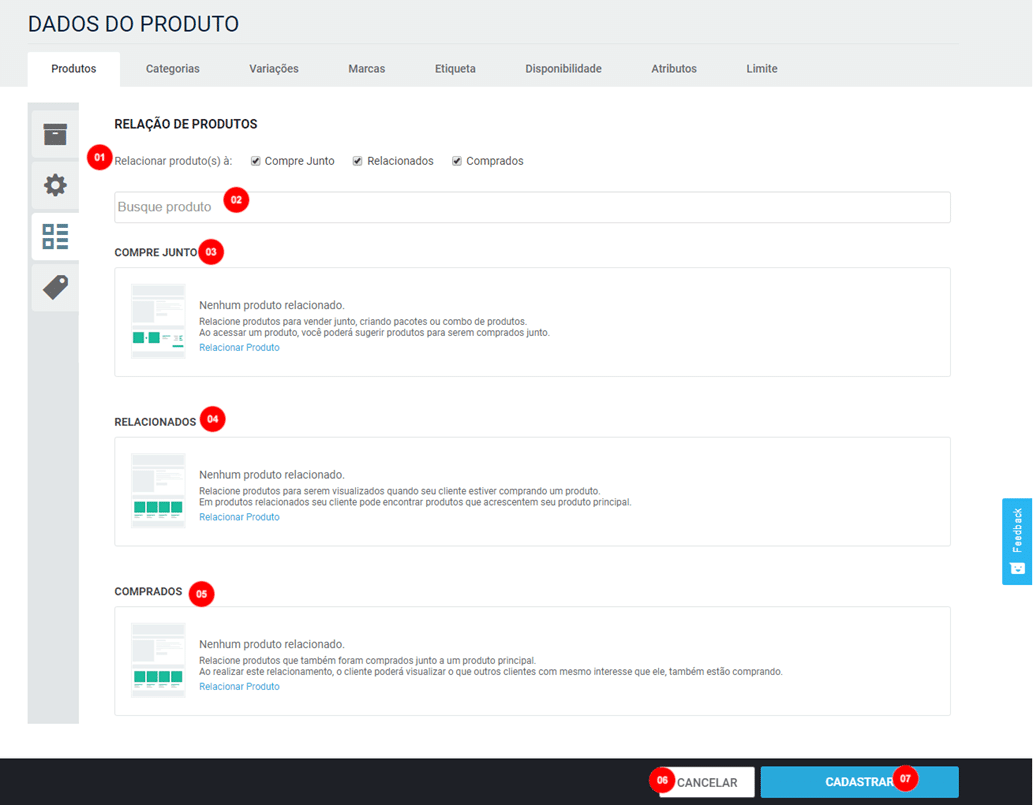Open the archive box sidebar icon

(55, 134)
